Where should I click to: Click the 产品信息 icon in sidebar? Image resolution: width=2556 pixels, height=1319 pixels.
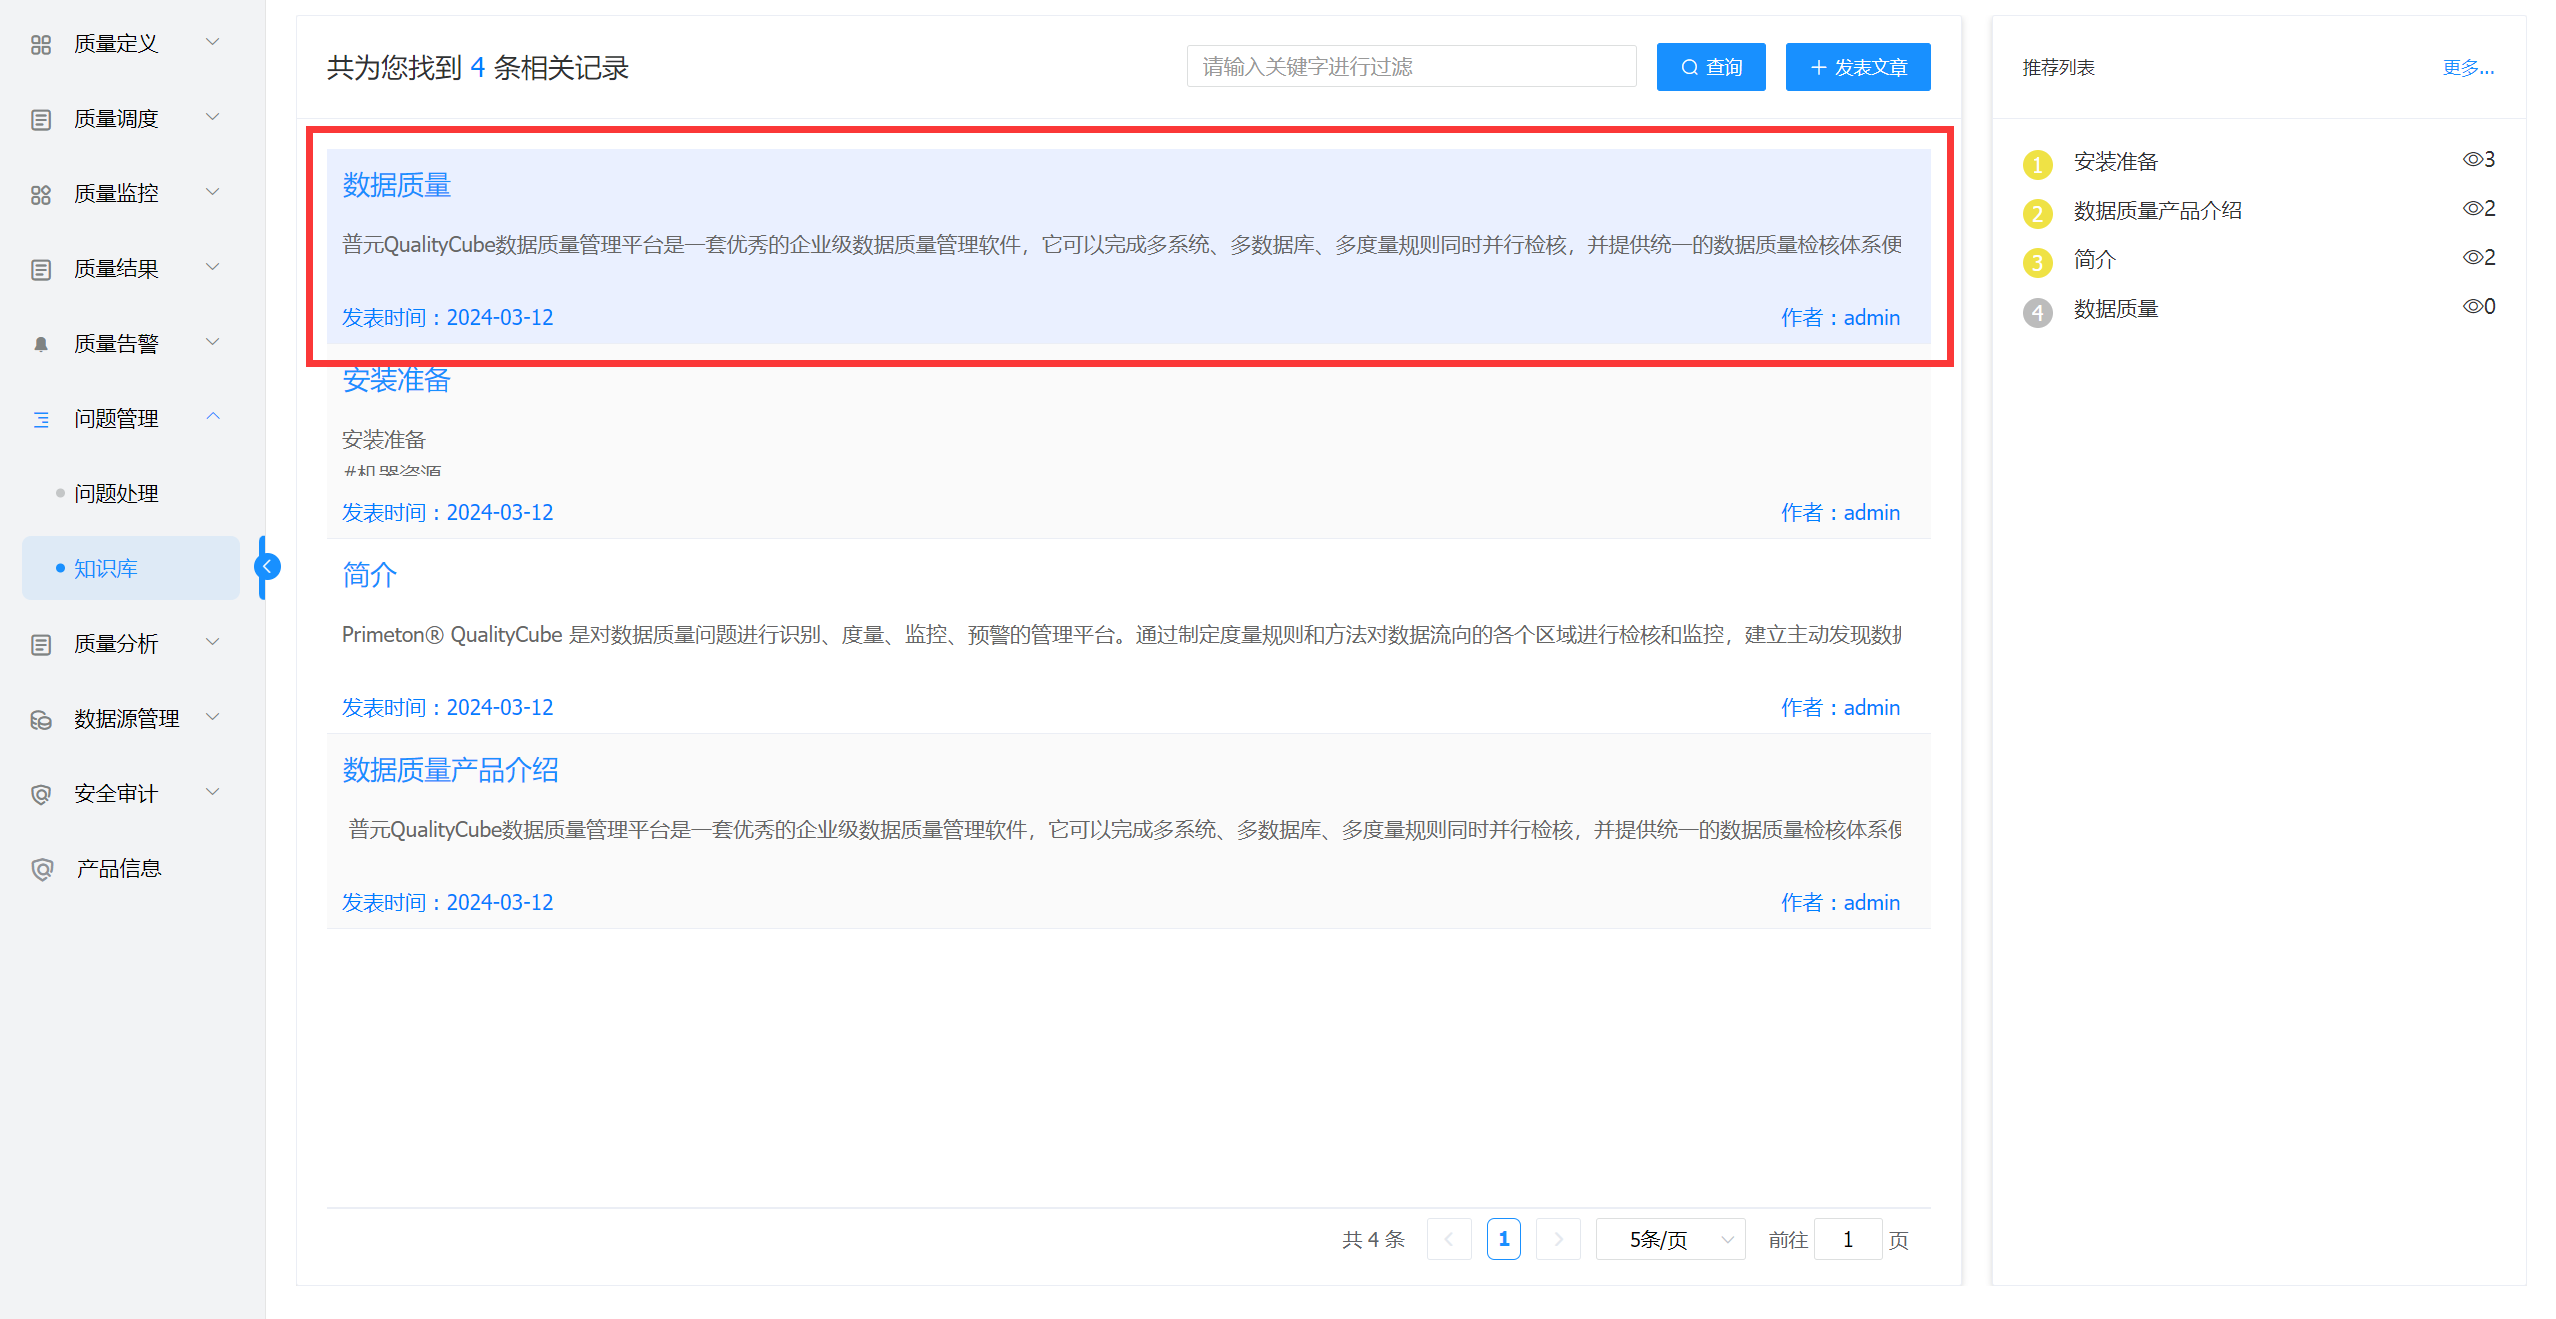pos(41,869)
